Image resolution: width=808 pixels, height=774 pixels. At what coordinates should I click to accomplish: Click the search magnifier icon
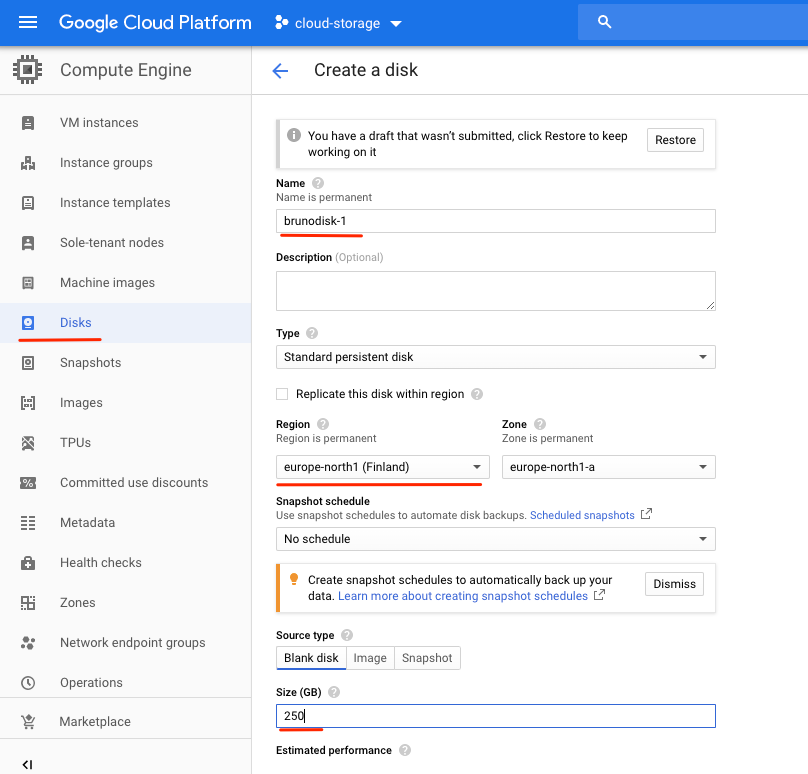604,22
